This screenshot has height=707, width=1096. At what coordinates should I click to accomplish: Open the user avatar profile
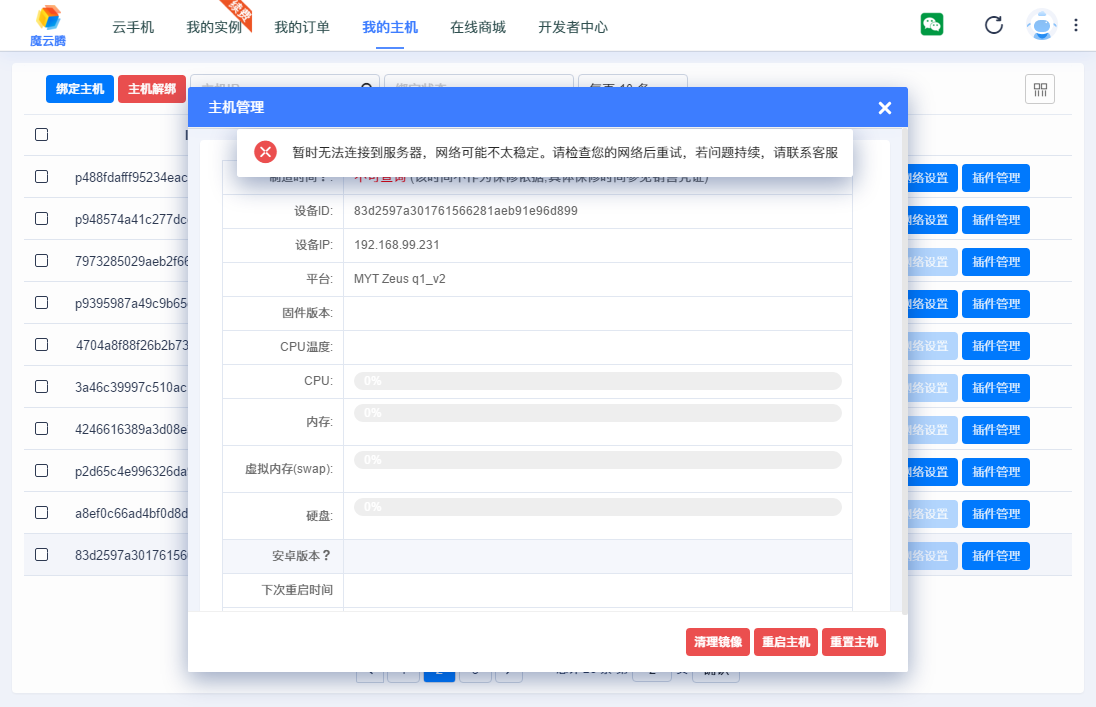(1041, 25)
